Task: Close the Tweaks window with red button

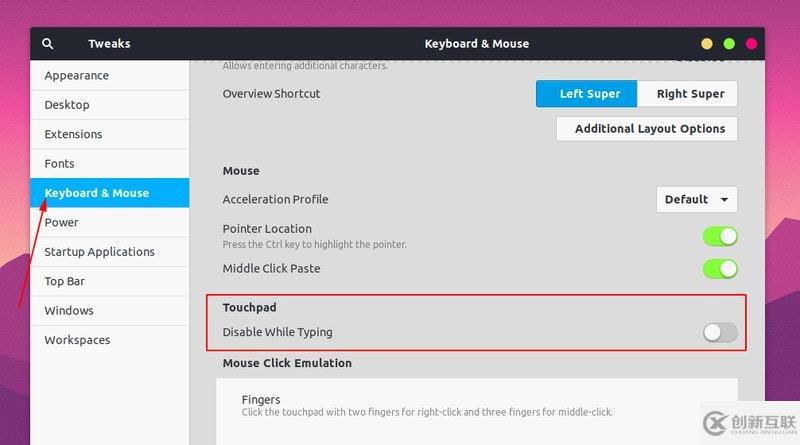Action: [x=752, y=44]
